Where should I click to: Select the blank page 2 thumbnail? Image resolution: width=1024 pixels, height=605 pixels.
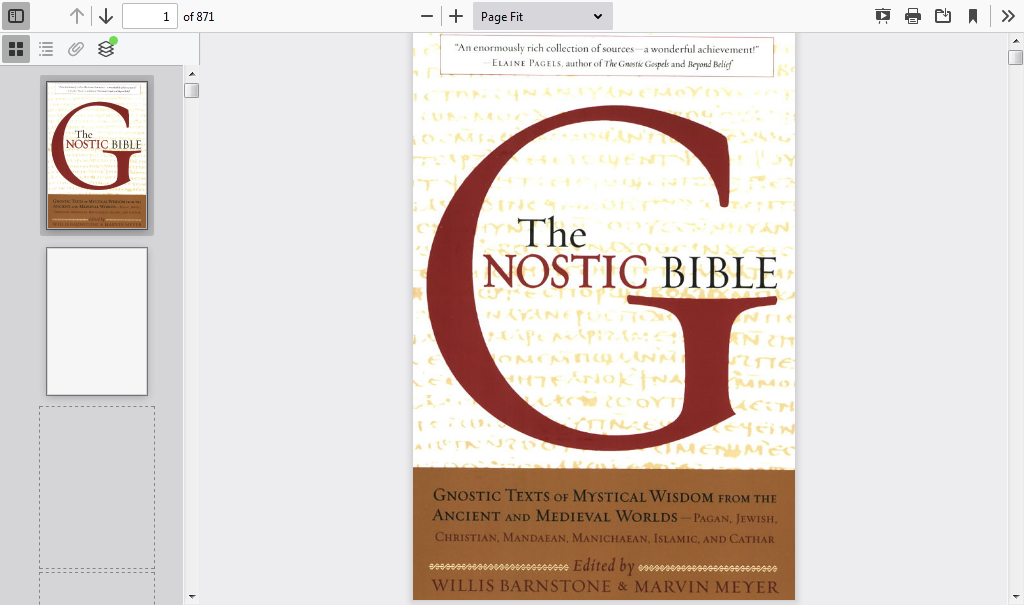pos(97,321)
